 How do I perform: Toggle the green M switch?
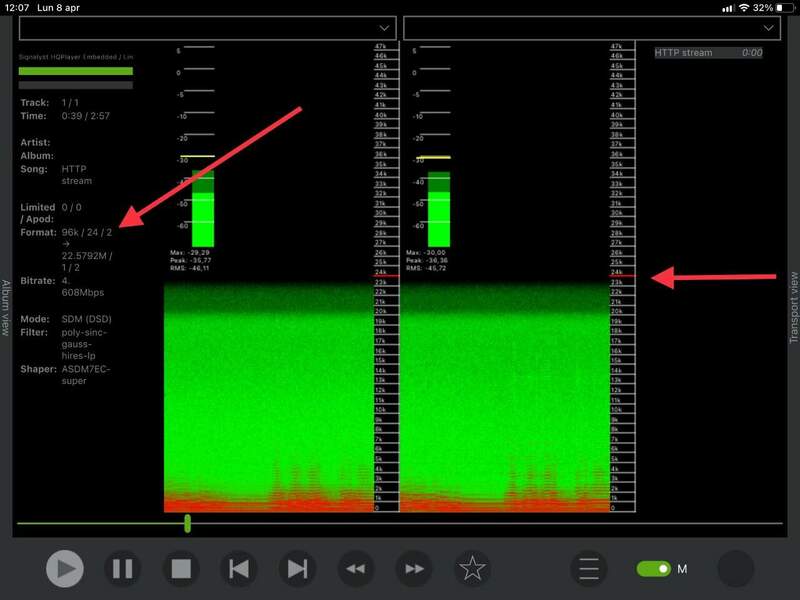coord(654,569)
